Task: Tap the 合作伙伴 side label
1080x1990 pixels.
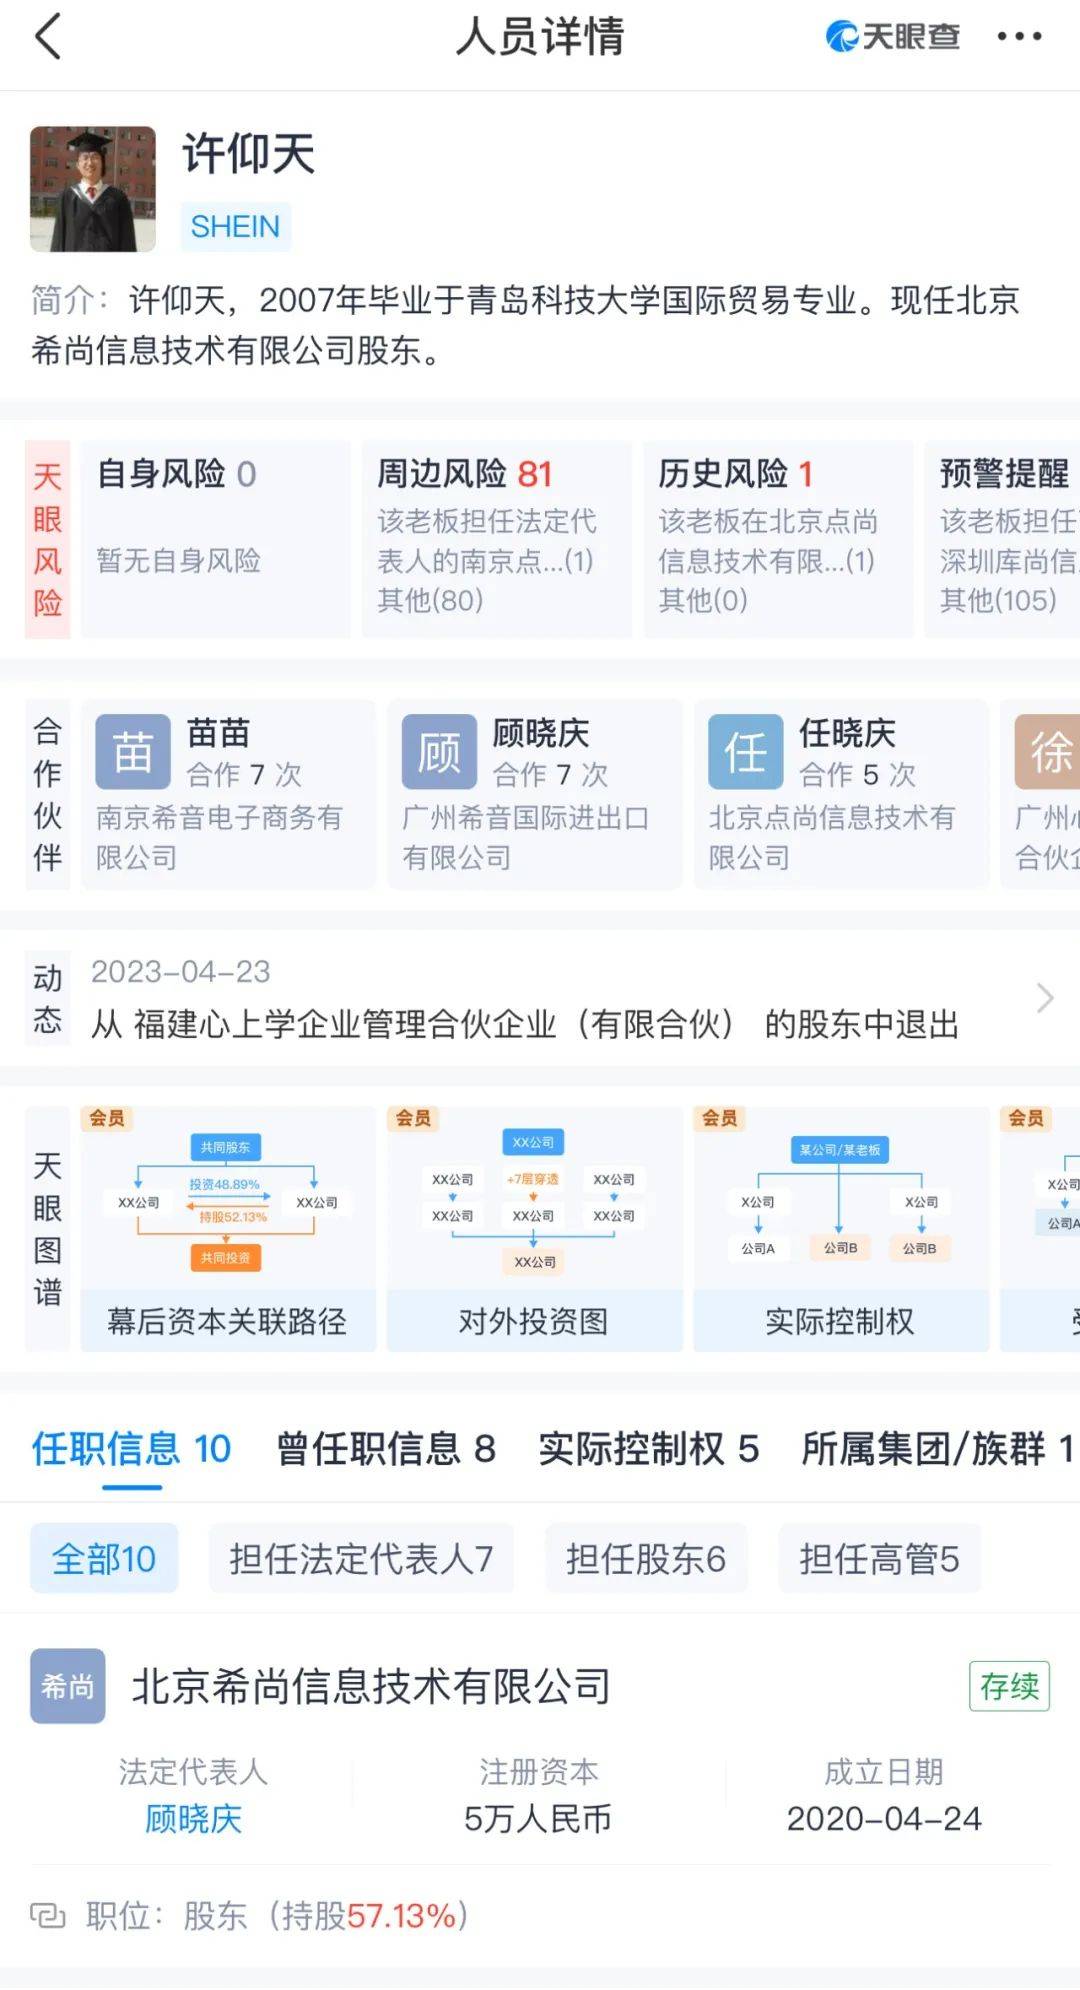Action: coord(48,793)
